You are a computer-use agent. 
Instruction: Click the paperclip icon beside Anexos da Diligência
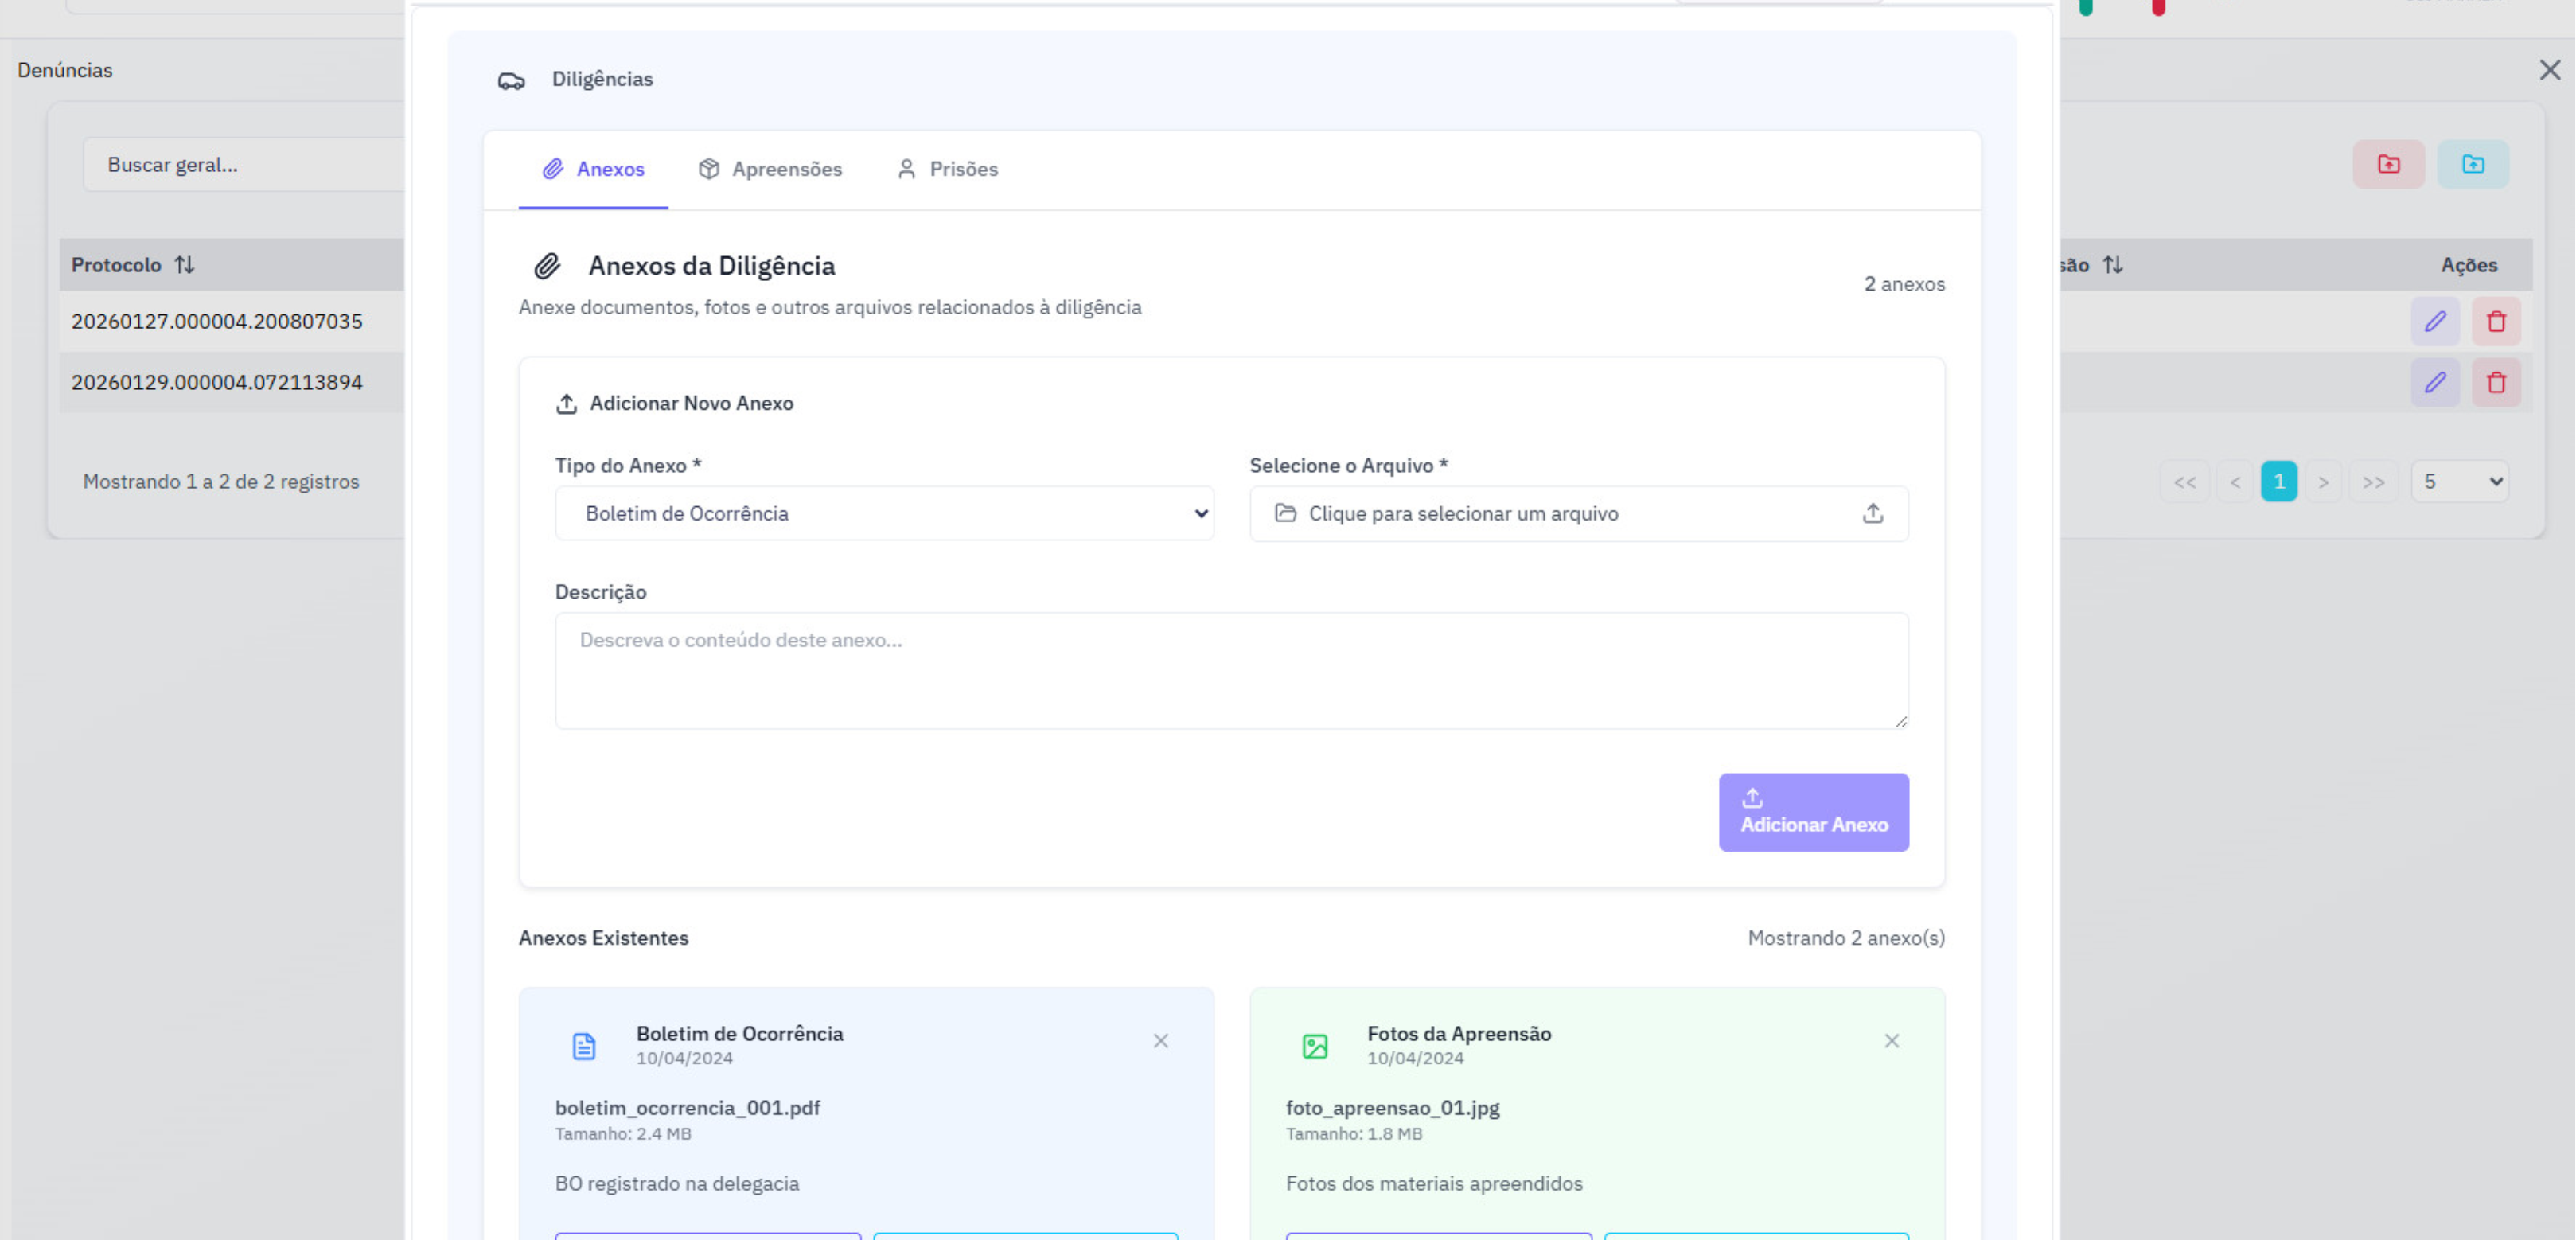tap(546, 266)
